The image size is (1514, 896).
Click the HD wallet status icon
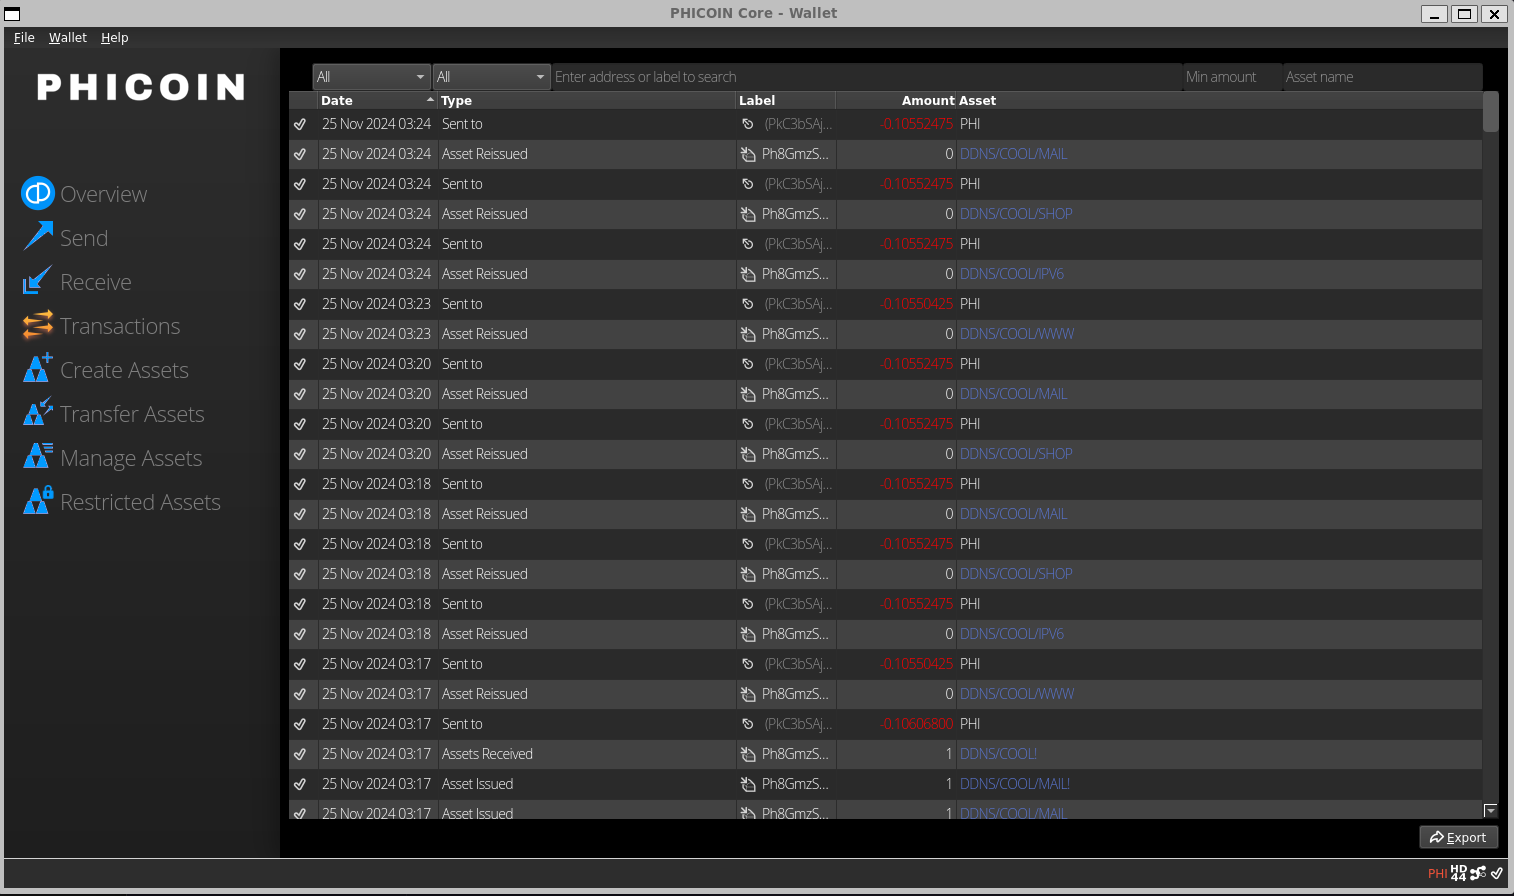[x=1459, y=873]
